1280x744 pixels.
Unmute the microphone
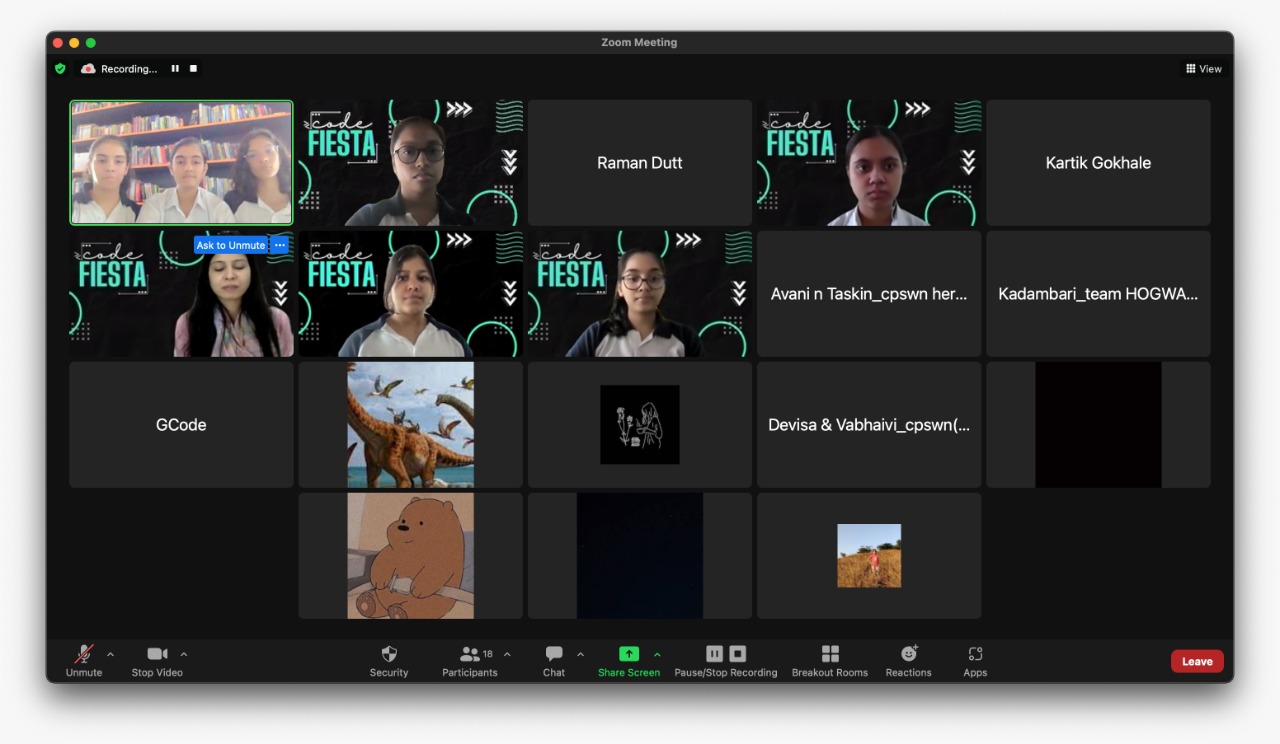[84, 660]
